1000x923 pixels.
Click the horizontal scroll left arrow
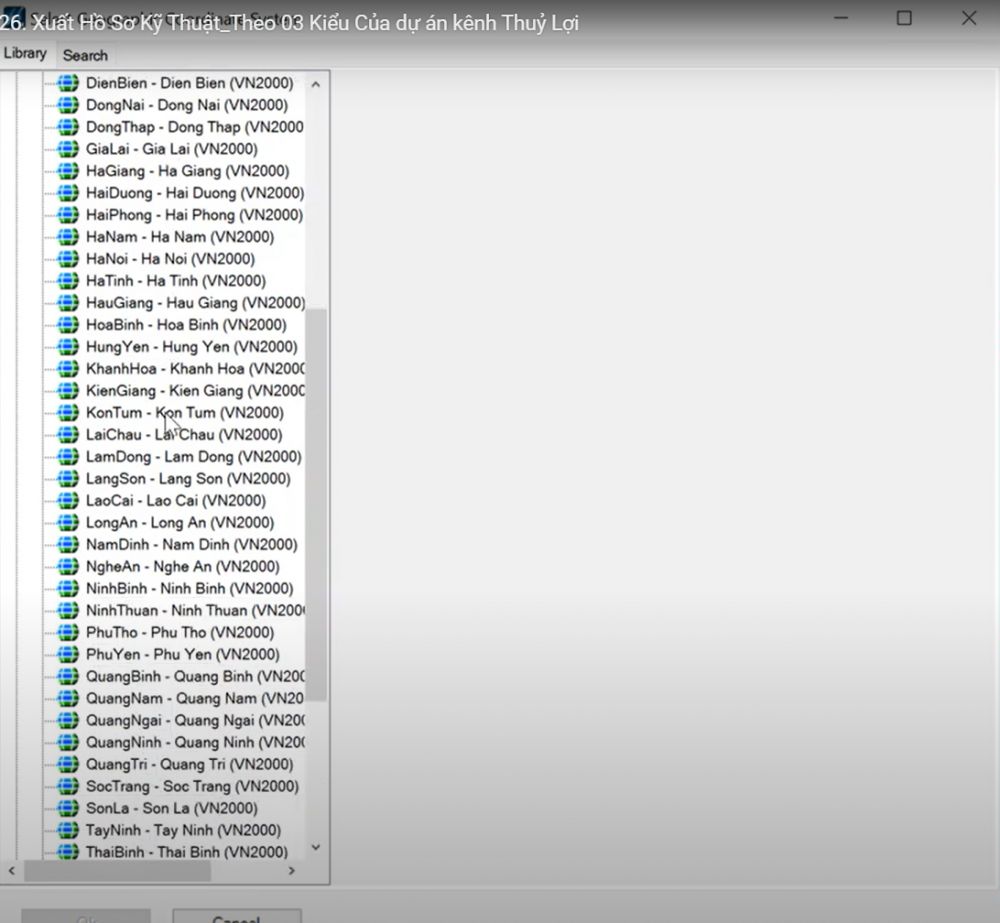coord(11,871)
